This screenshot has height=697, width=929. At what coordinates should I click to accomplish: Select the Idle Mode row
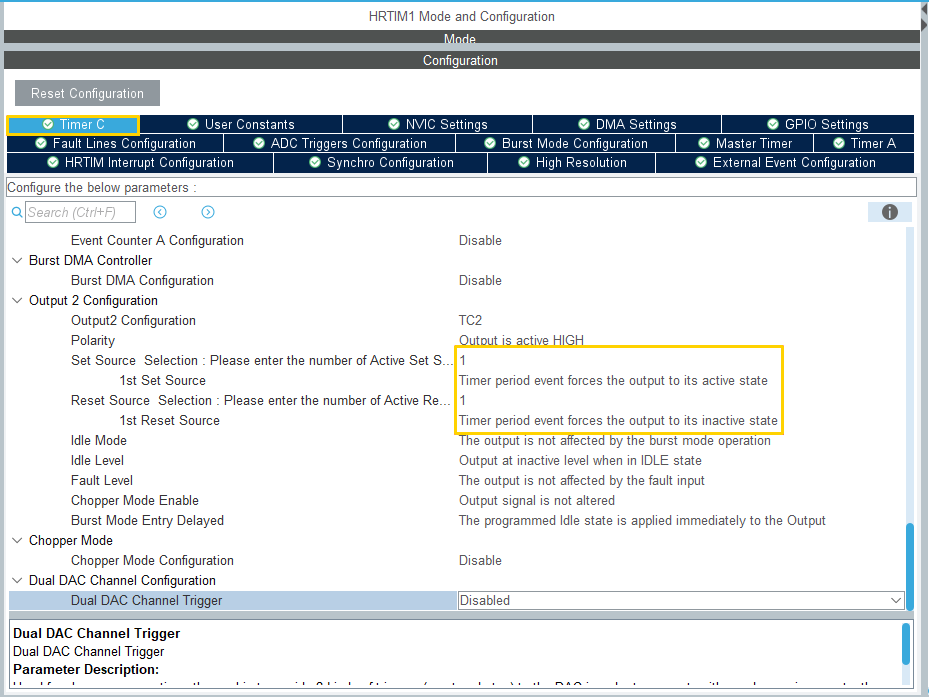coord(456,440)
